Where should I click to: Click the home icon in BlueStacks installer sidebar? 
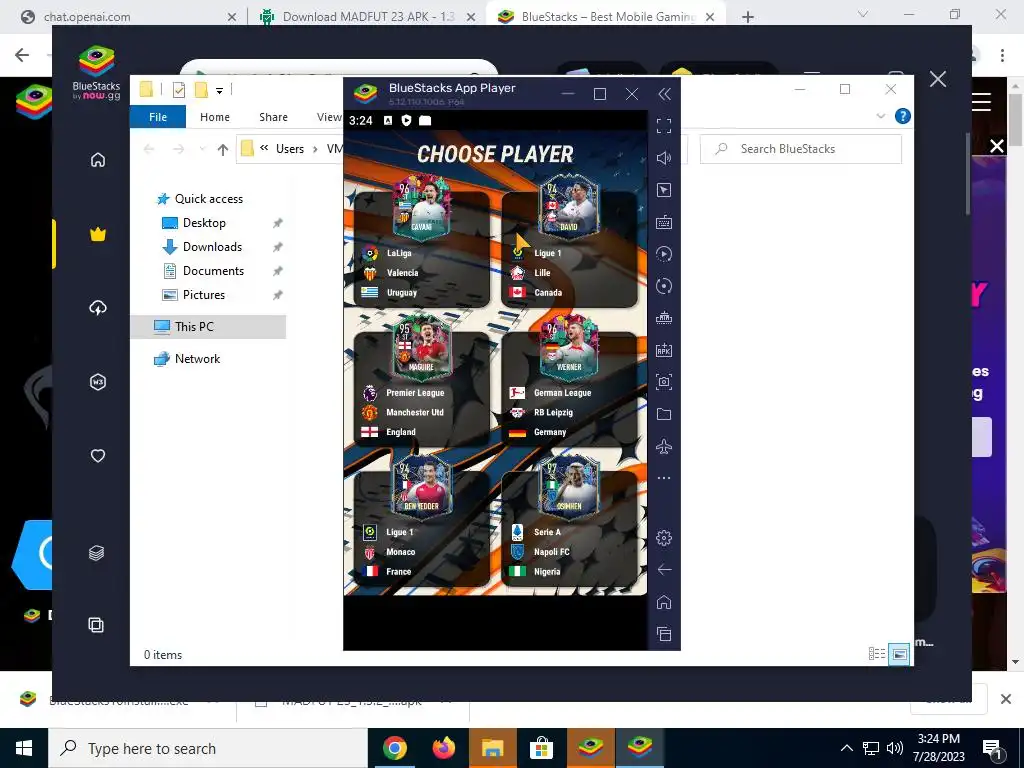[x=97, y=160]
